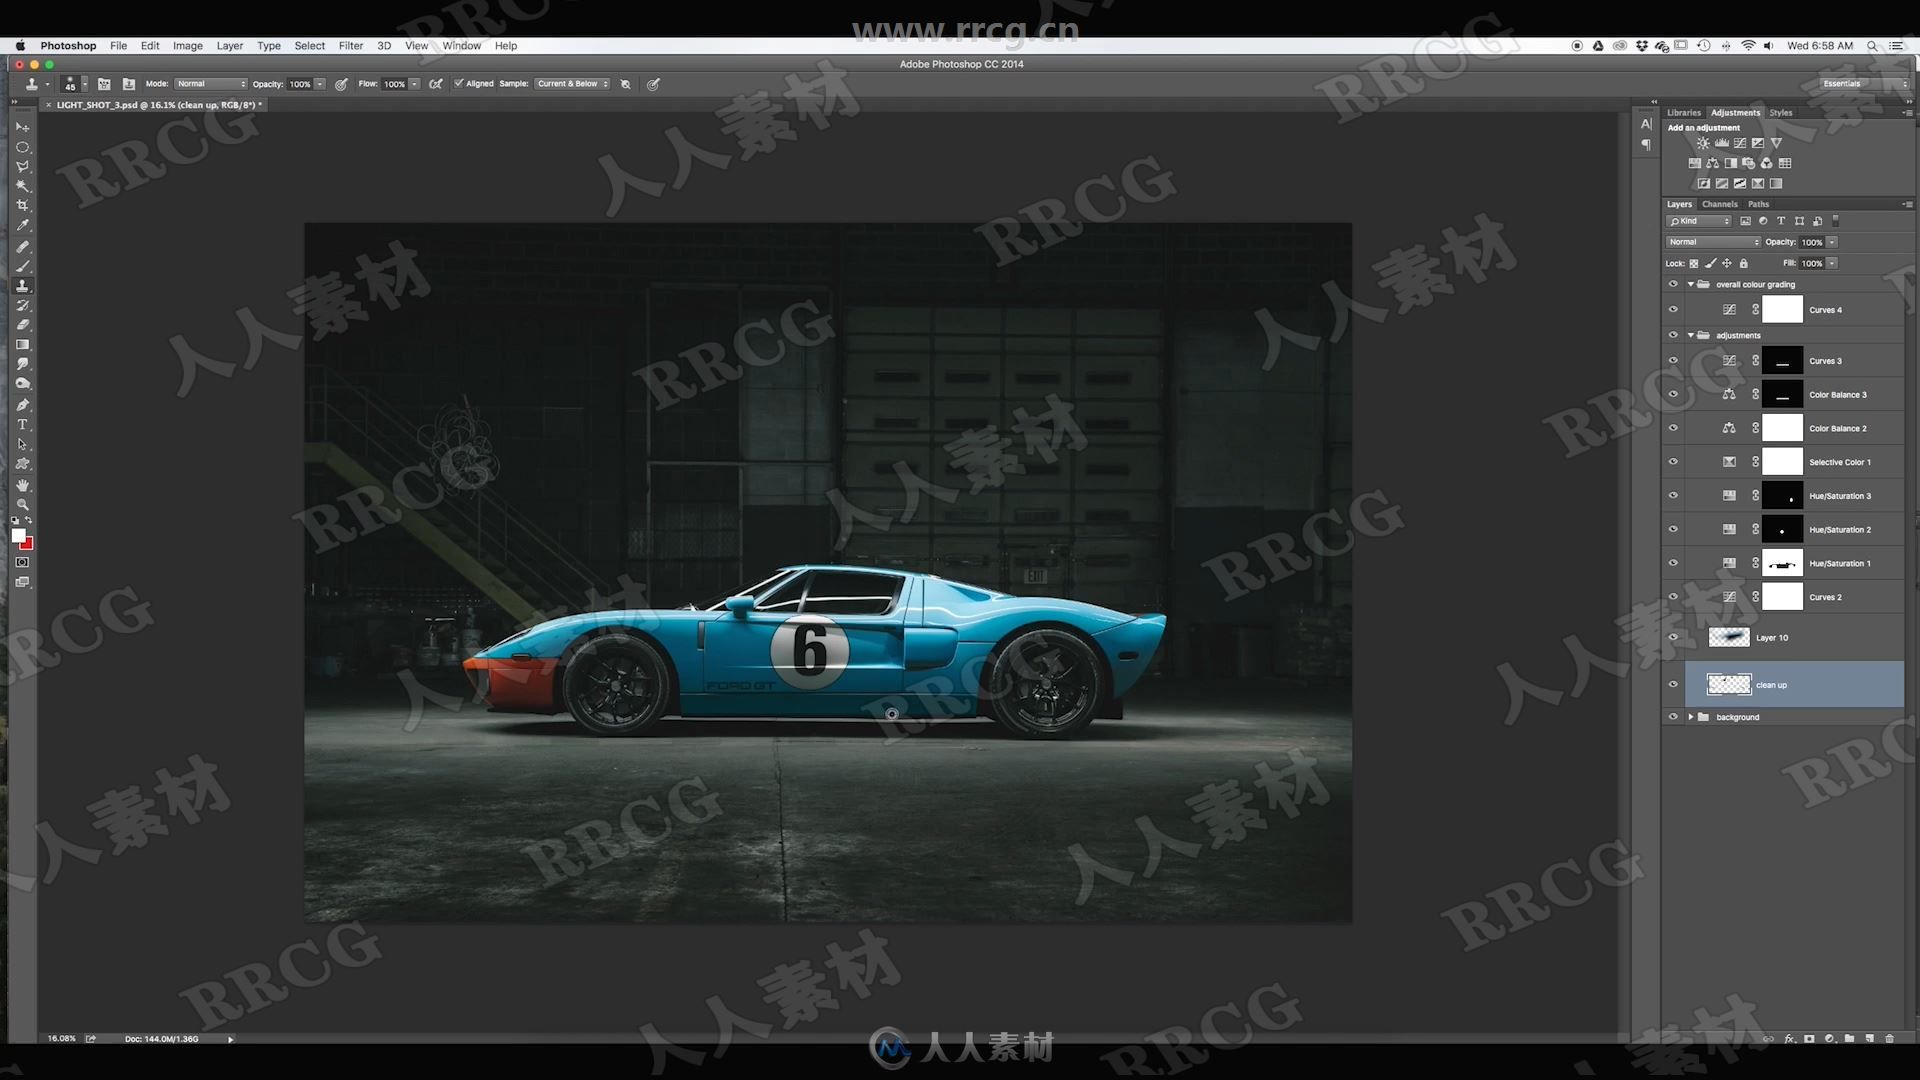Image resolution: width=1920 pixels, height=1080 pixels.
Task: Open the clone stamp Mode dropdown
Action: pos(211,84)
